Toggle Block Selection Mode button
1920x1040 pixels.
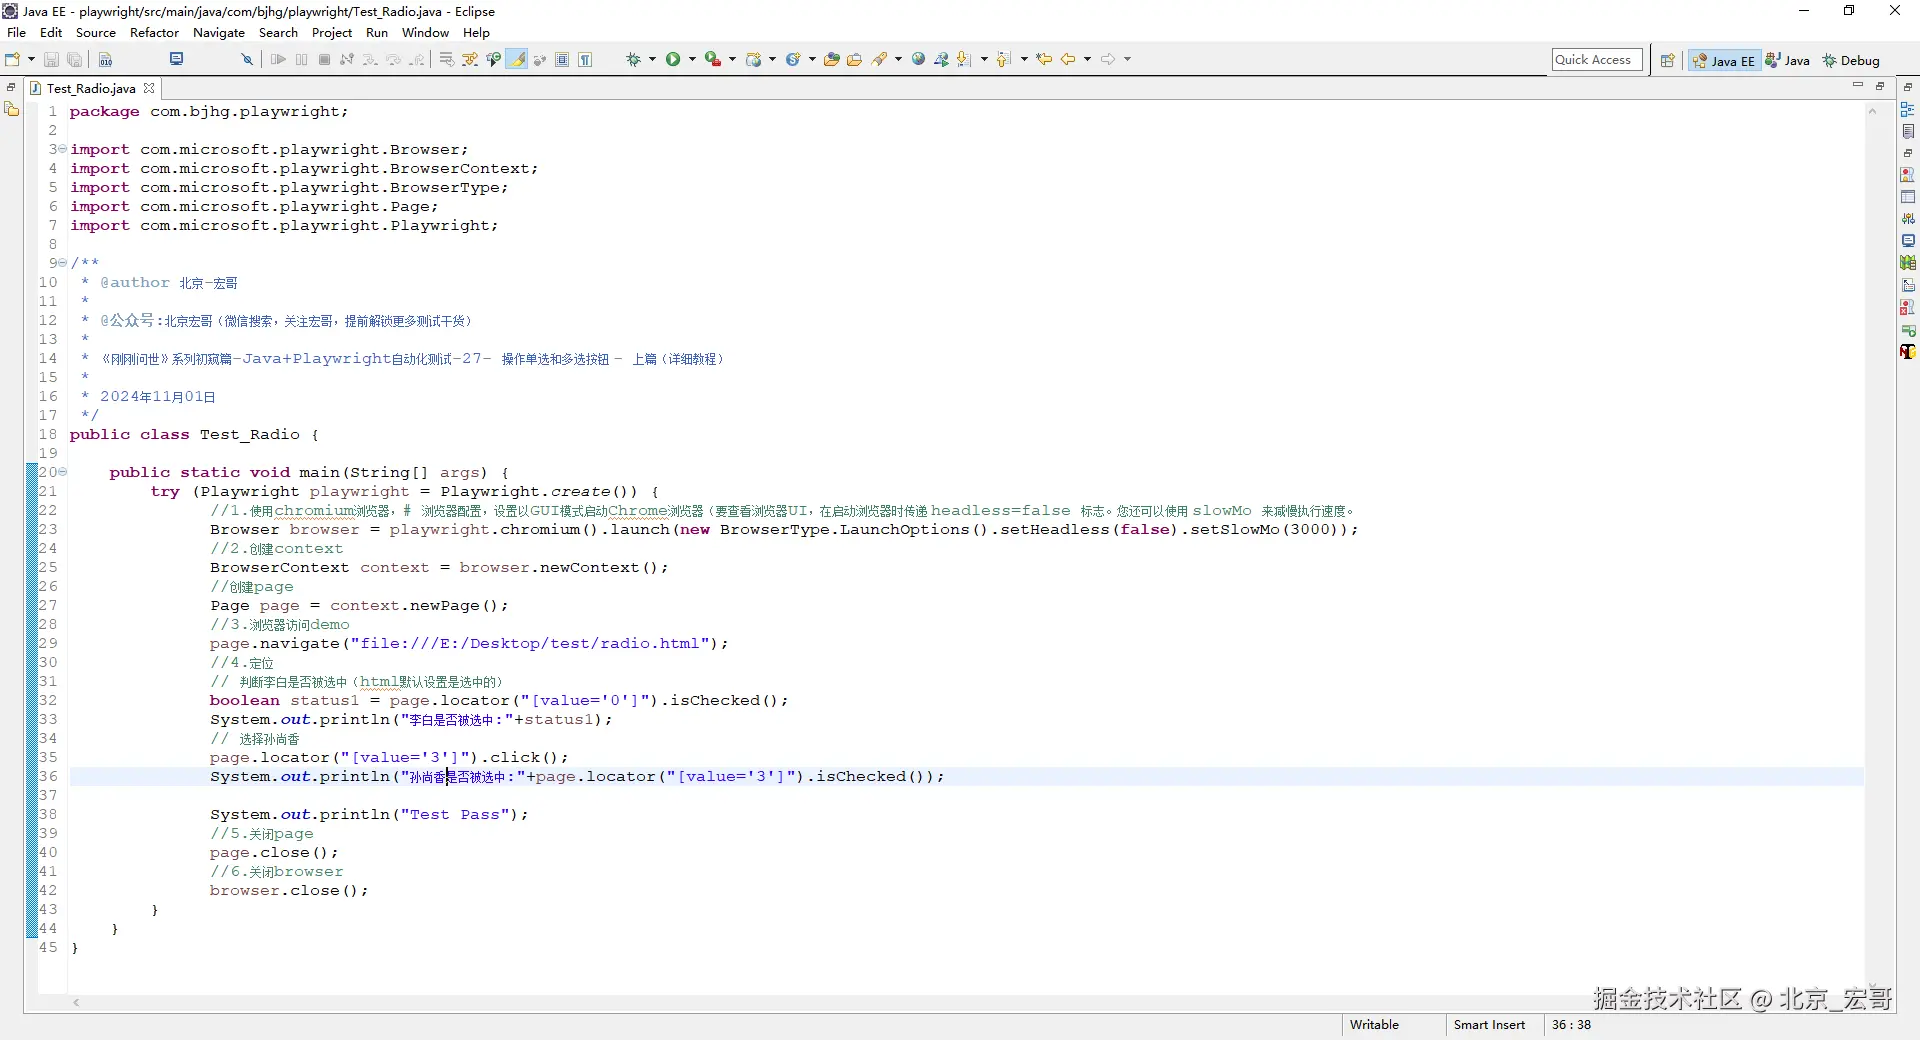562,60
